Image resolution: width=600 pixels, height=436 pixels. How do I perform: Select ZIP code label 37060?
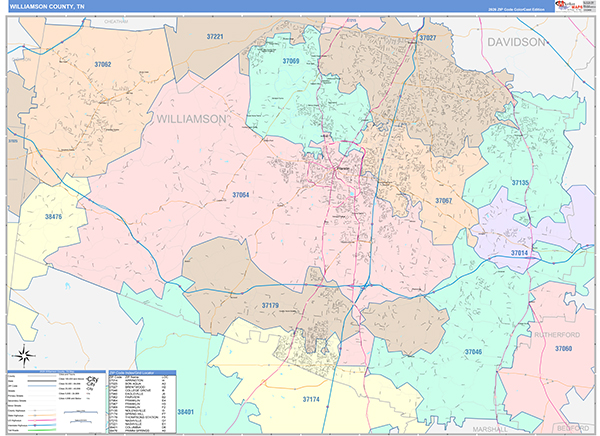(x=564, y=348)
